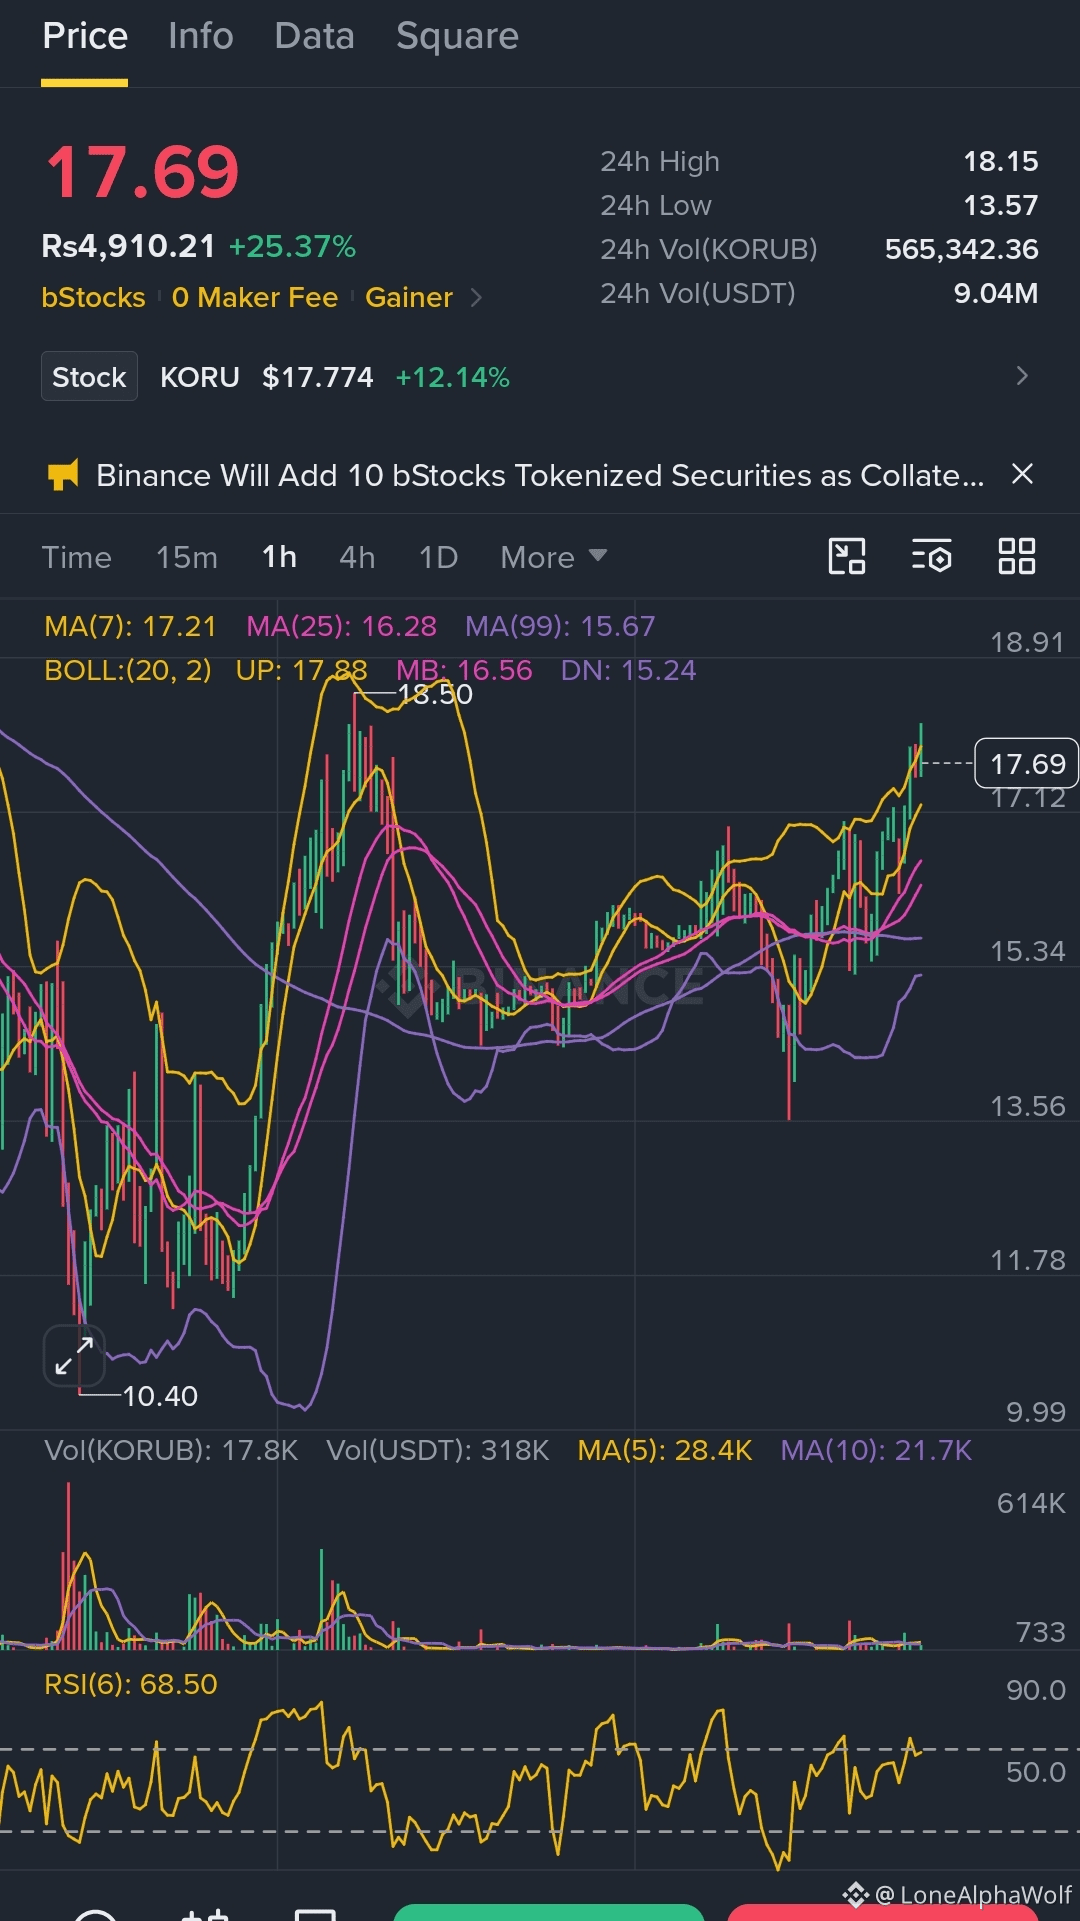This screenshot has width=1080, height=1921.
Task: Tap the MB: 16.56 Bollinger value
Action: 464,670
